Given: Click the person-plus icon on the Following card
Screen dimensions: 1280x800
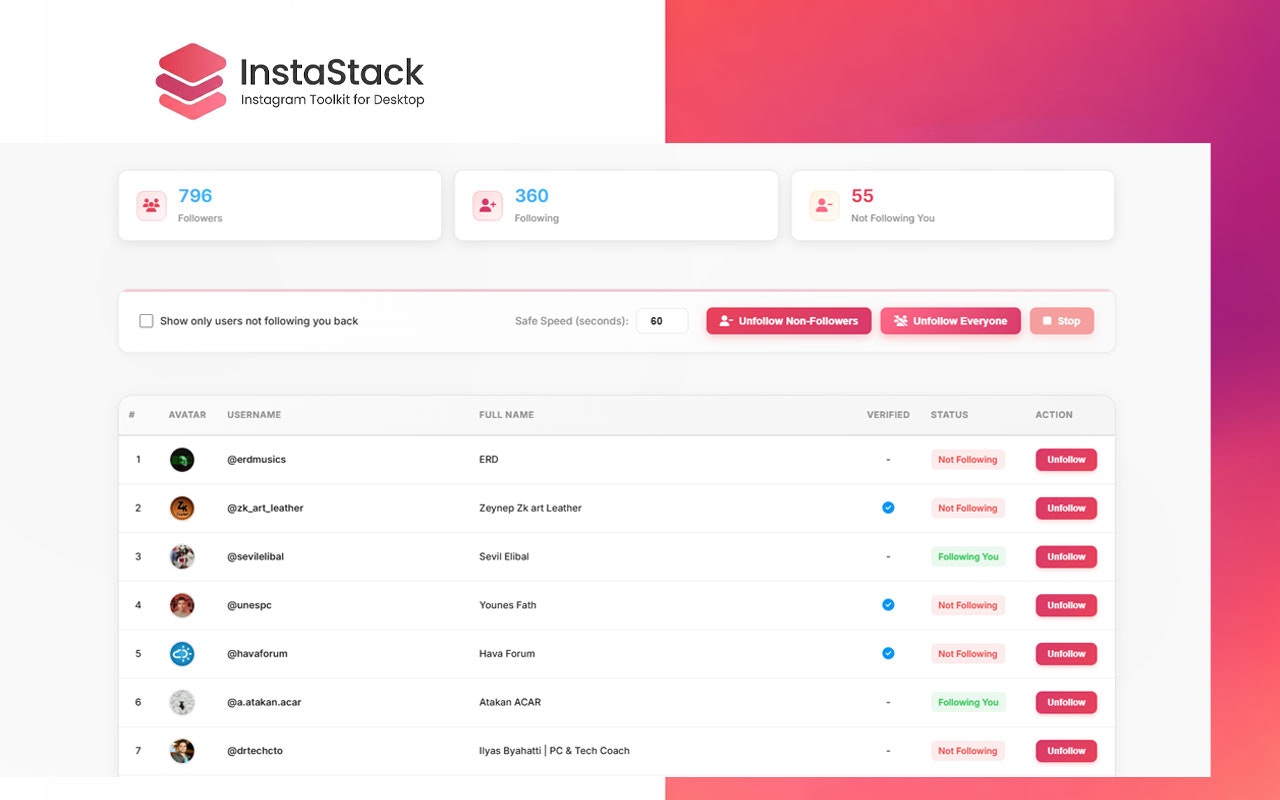Looking at the screenshot, I should [x=487, y=205].
